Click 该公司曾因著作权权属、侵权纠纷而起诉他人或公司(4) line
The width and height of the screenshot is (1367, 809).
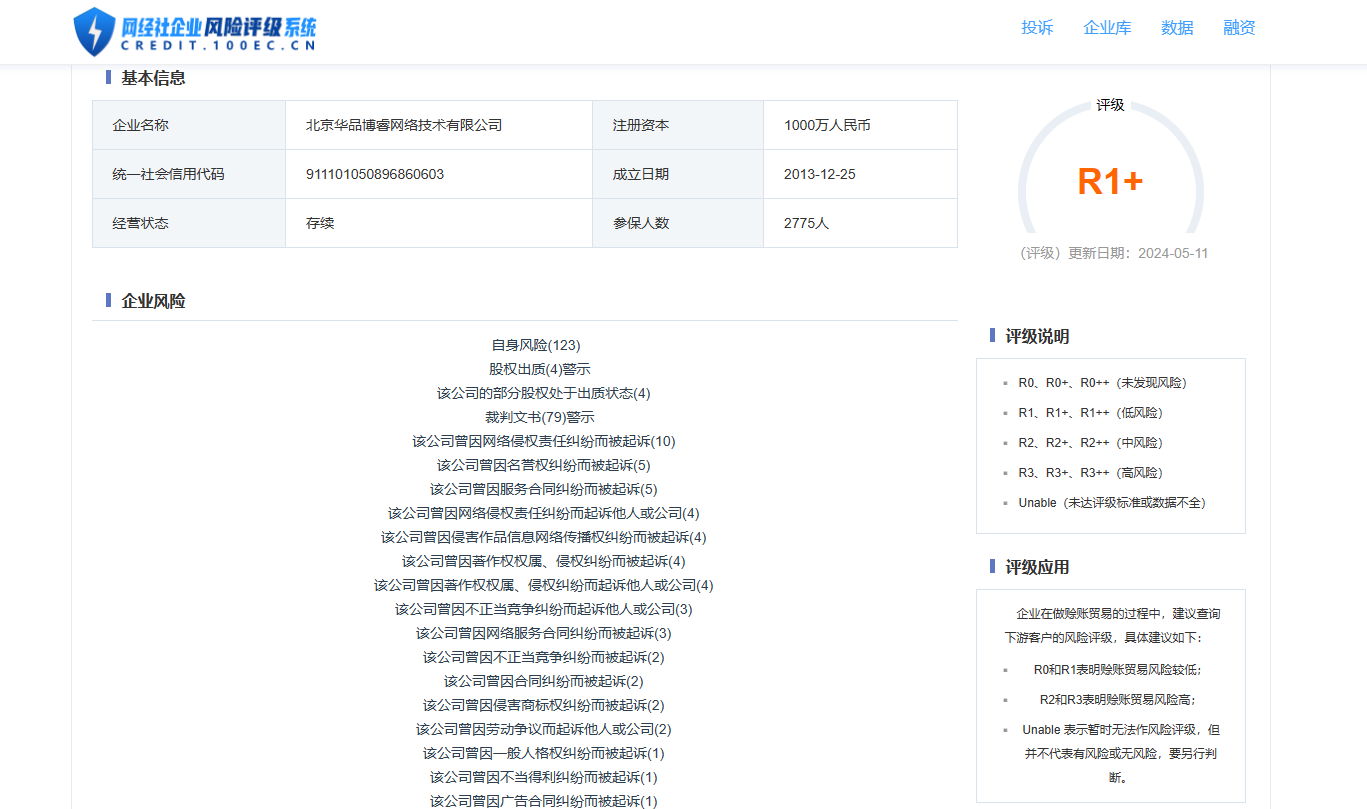pyautogui.click(x=544, y=585)
